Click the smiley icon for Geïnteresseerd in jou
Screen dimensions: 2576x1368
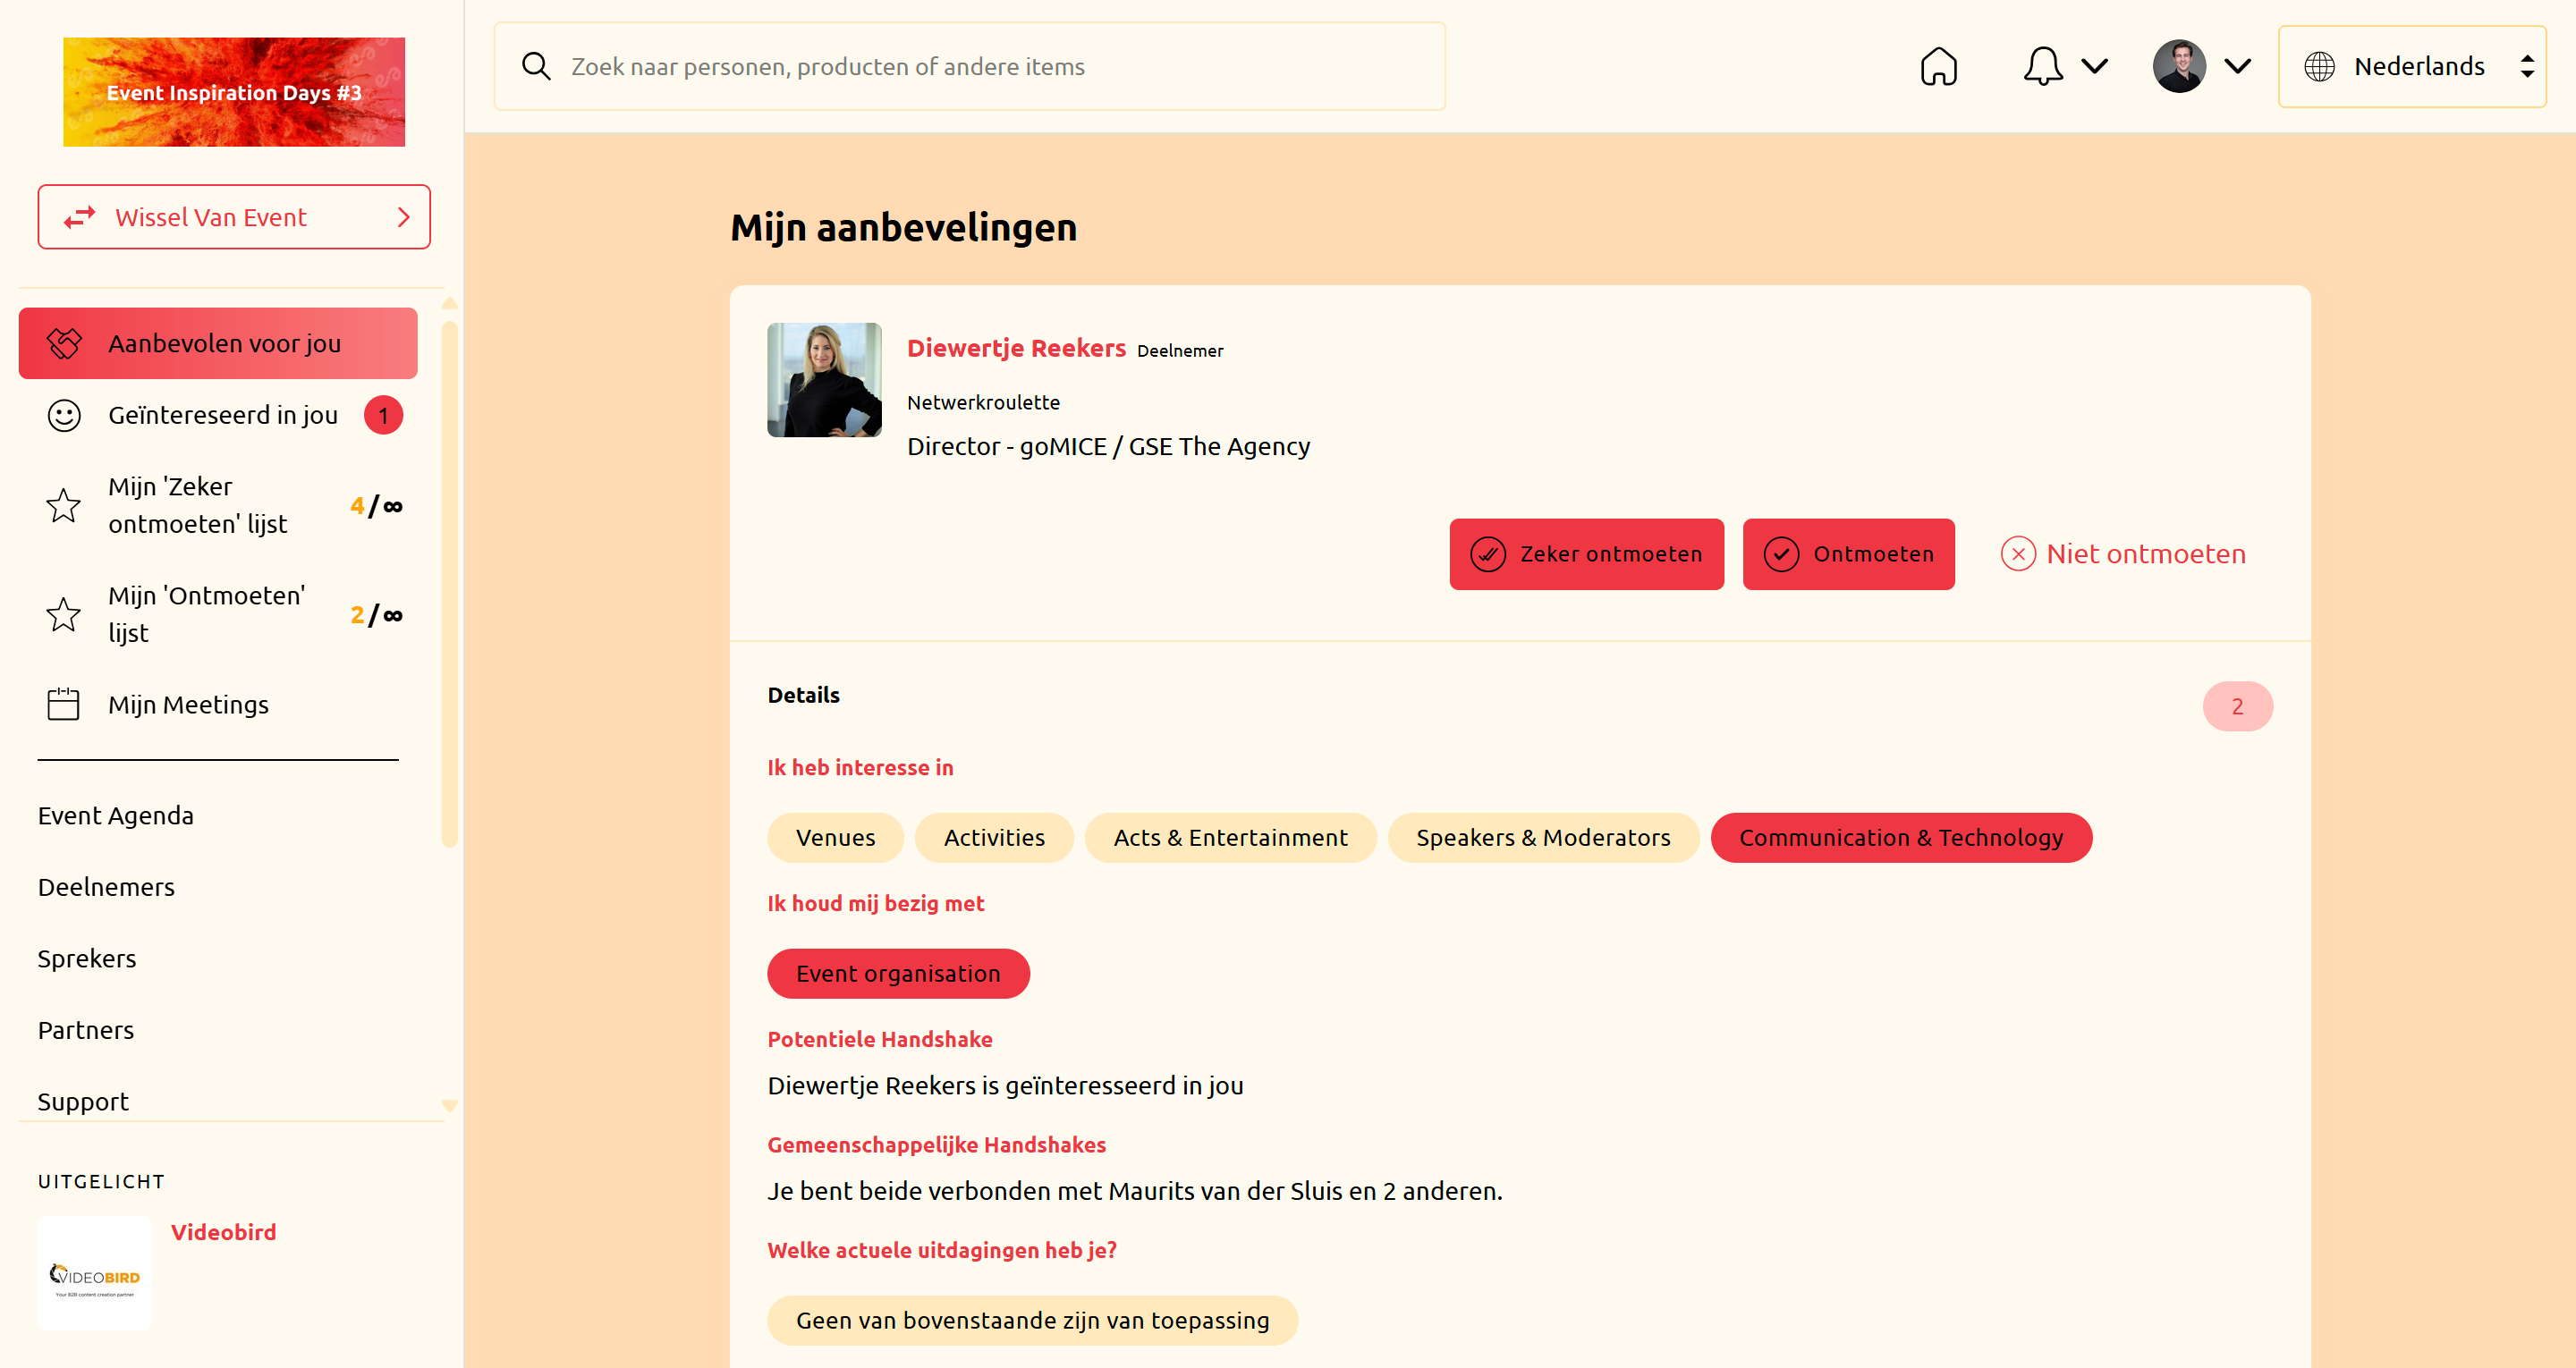point(64,415)
